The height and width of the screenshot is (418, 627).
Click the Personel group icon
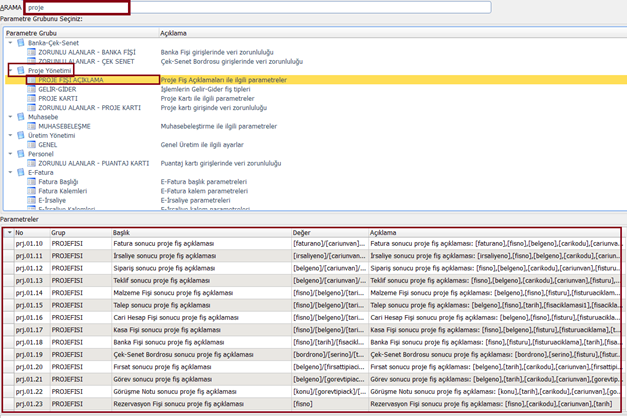21,153
